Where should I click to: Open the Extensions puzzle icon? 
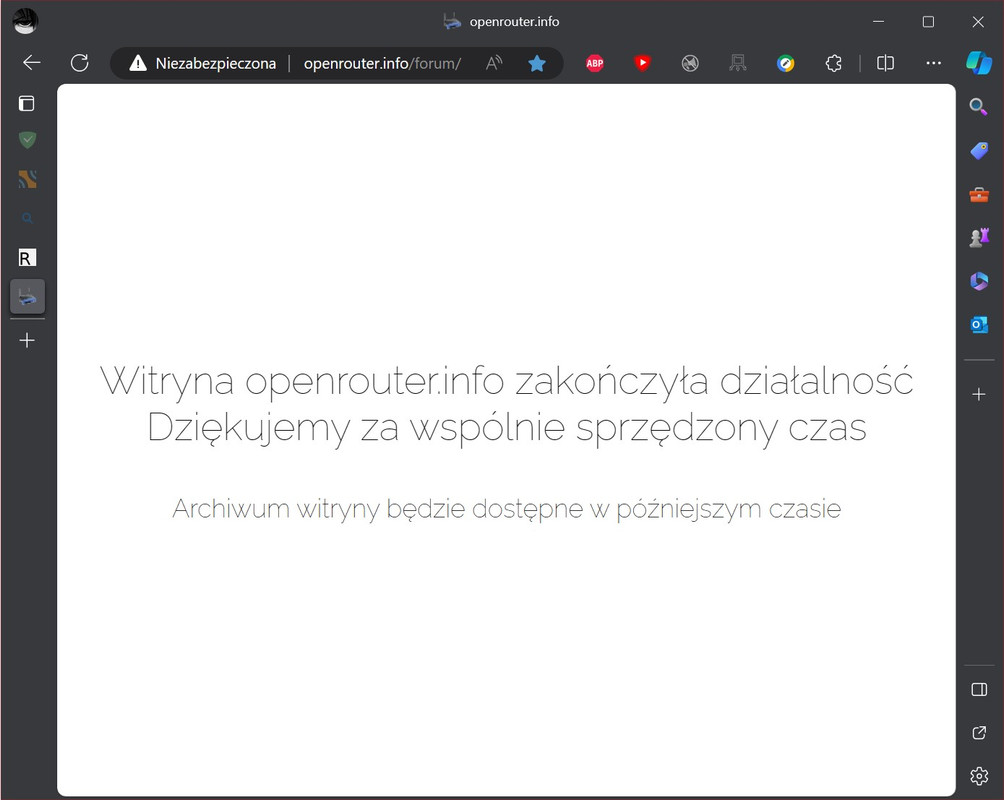(834, 63)
